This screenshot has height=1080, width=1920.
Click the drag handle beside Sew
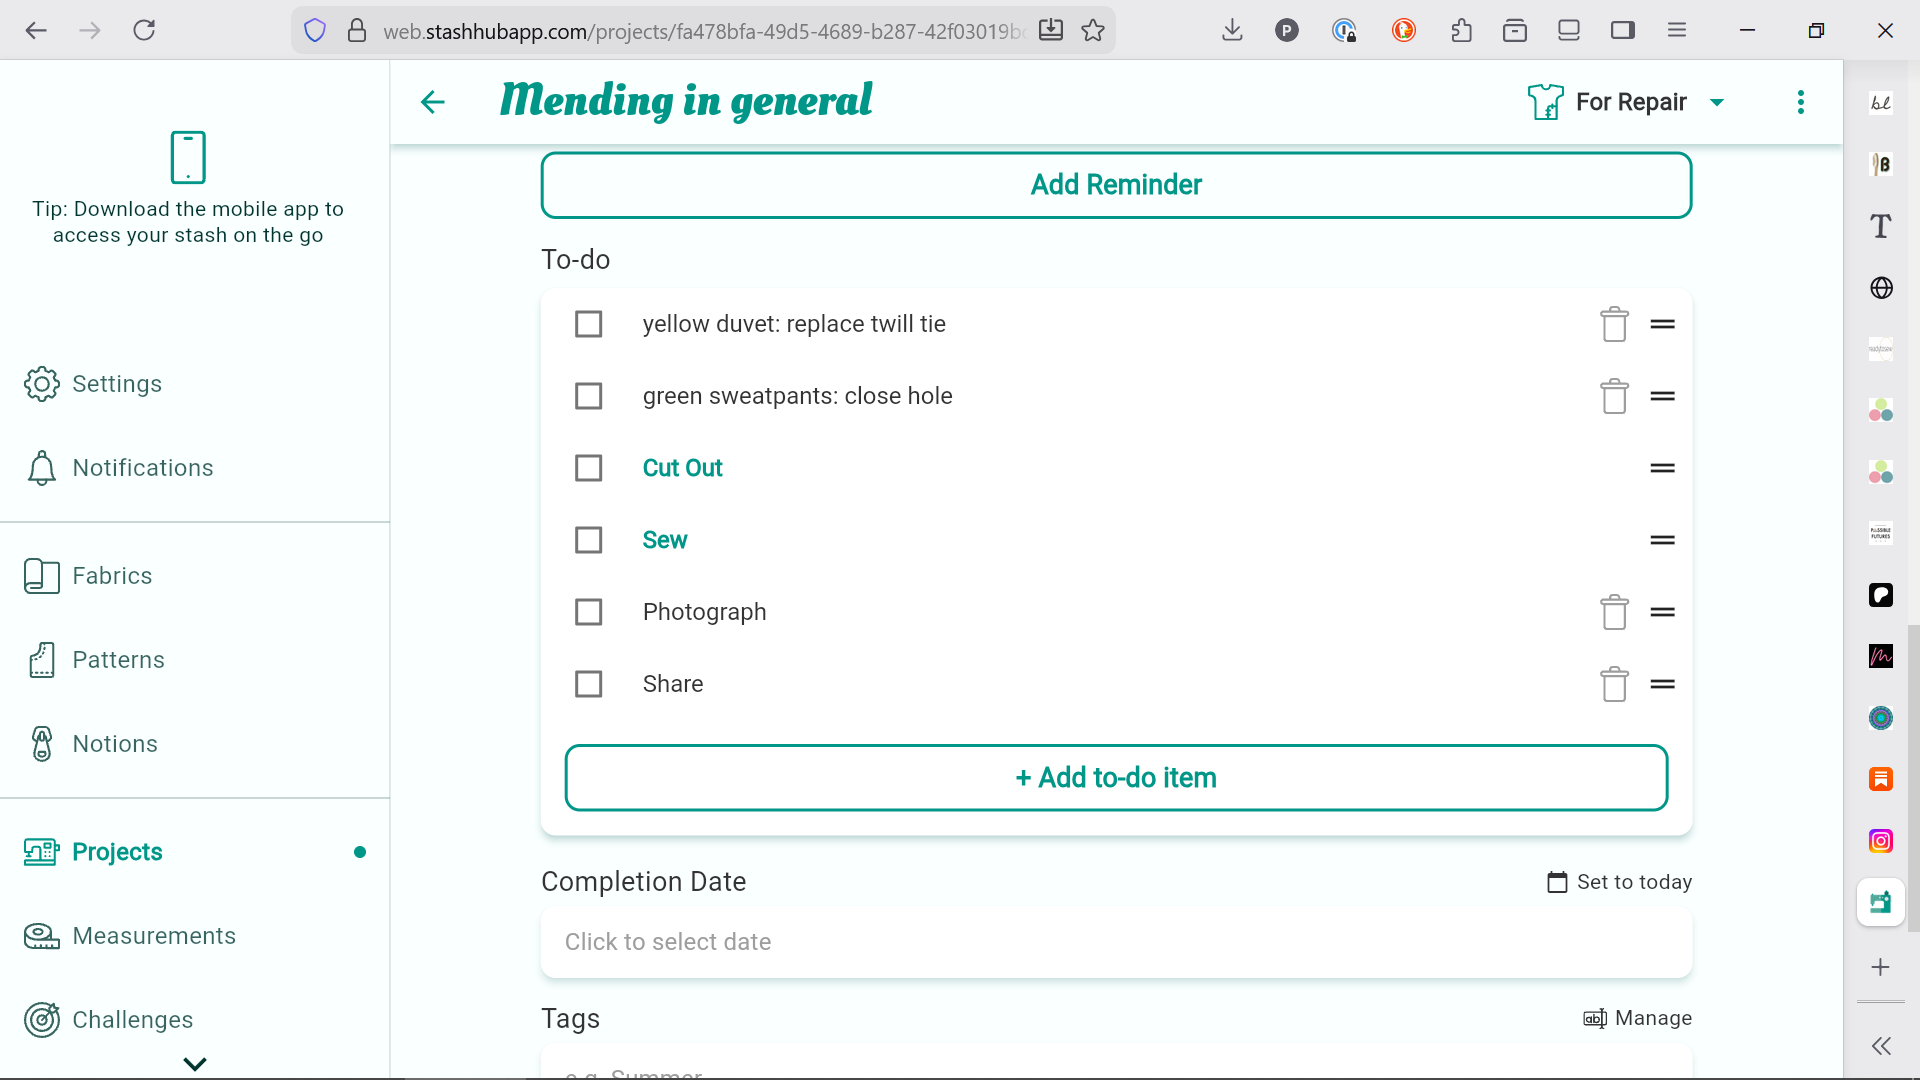click(1662, 540)
